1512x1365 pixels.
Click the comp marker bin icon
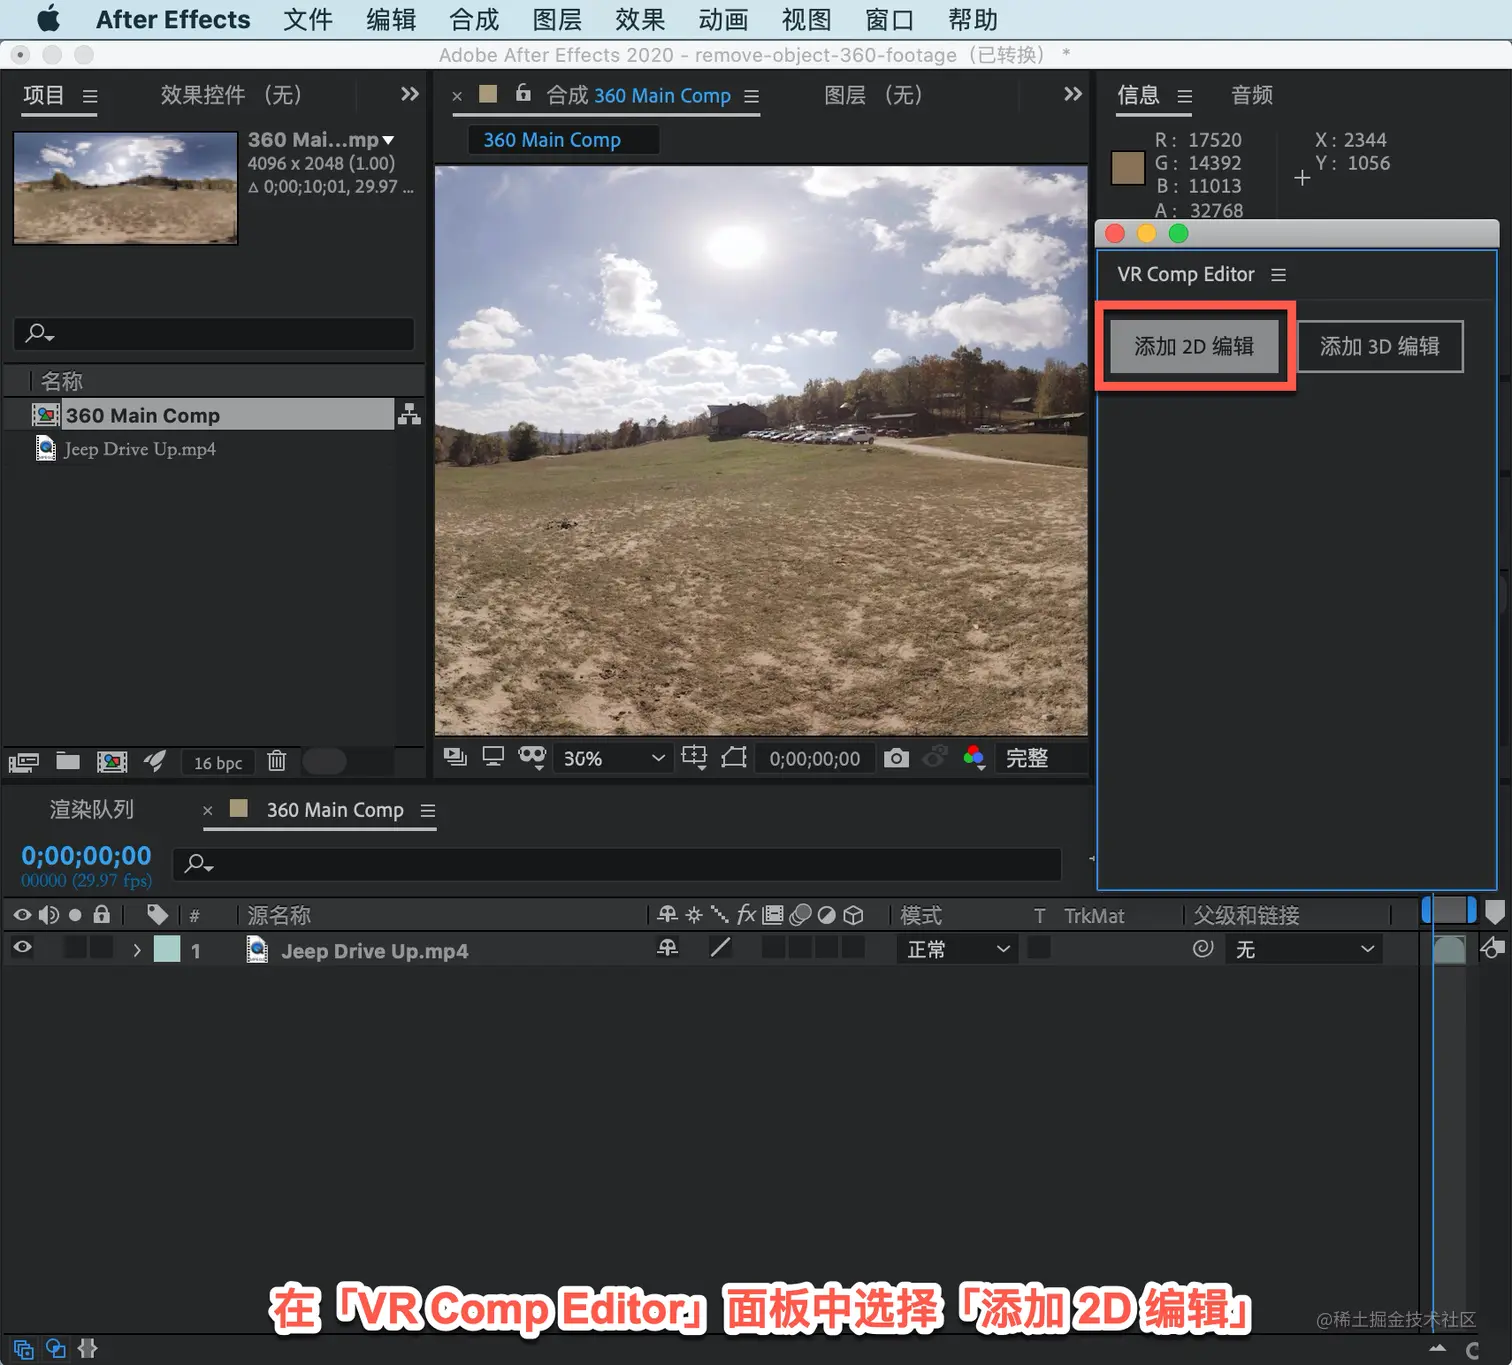click(1495, 911)
